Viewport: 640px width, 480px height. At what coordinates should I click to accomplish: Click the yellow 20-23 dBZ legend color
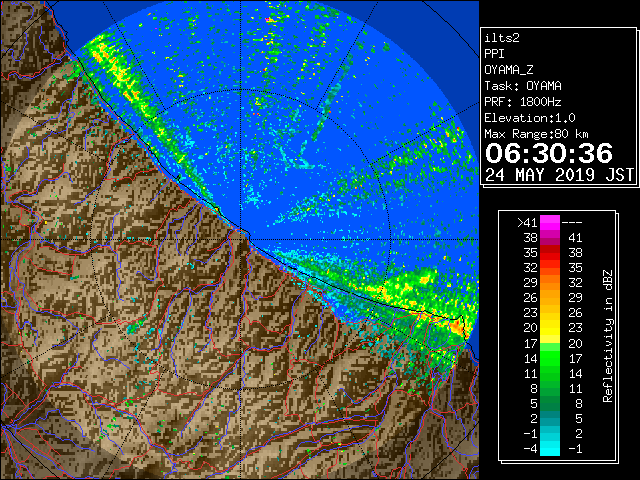[x=550, y=328]
